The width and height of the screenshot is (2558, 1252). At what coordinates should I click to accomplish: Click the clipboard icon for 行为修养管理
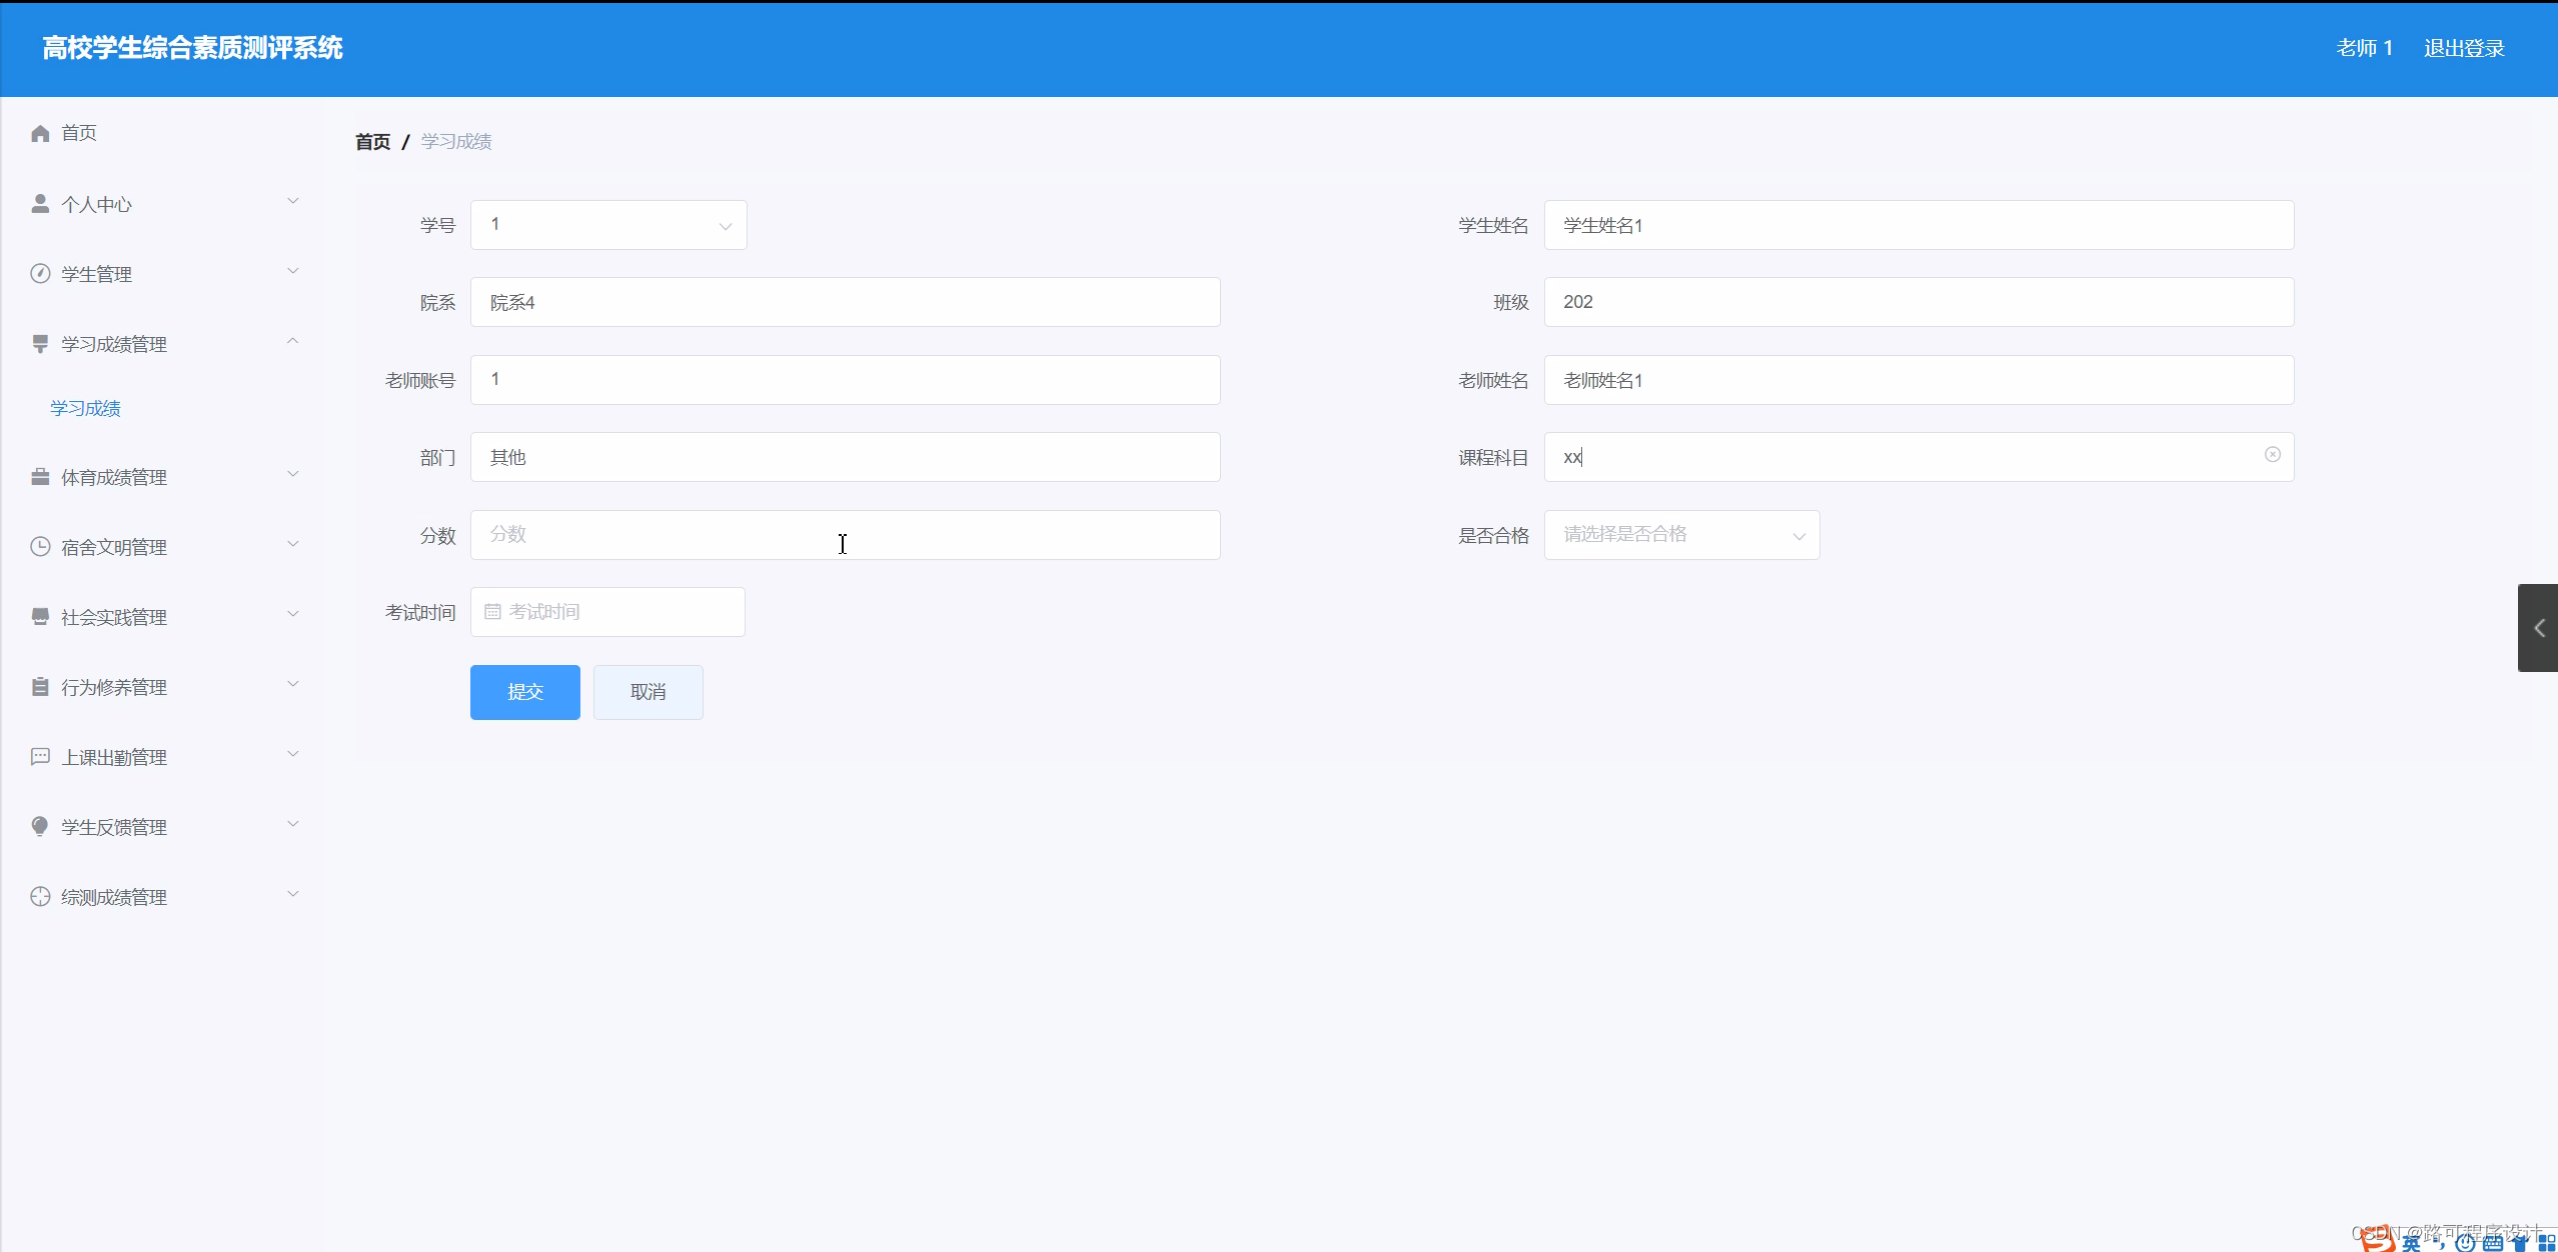click(40, 687)
